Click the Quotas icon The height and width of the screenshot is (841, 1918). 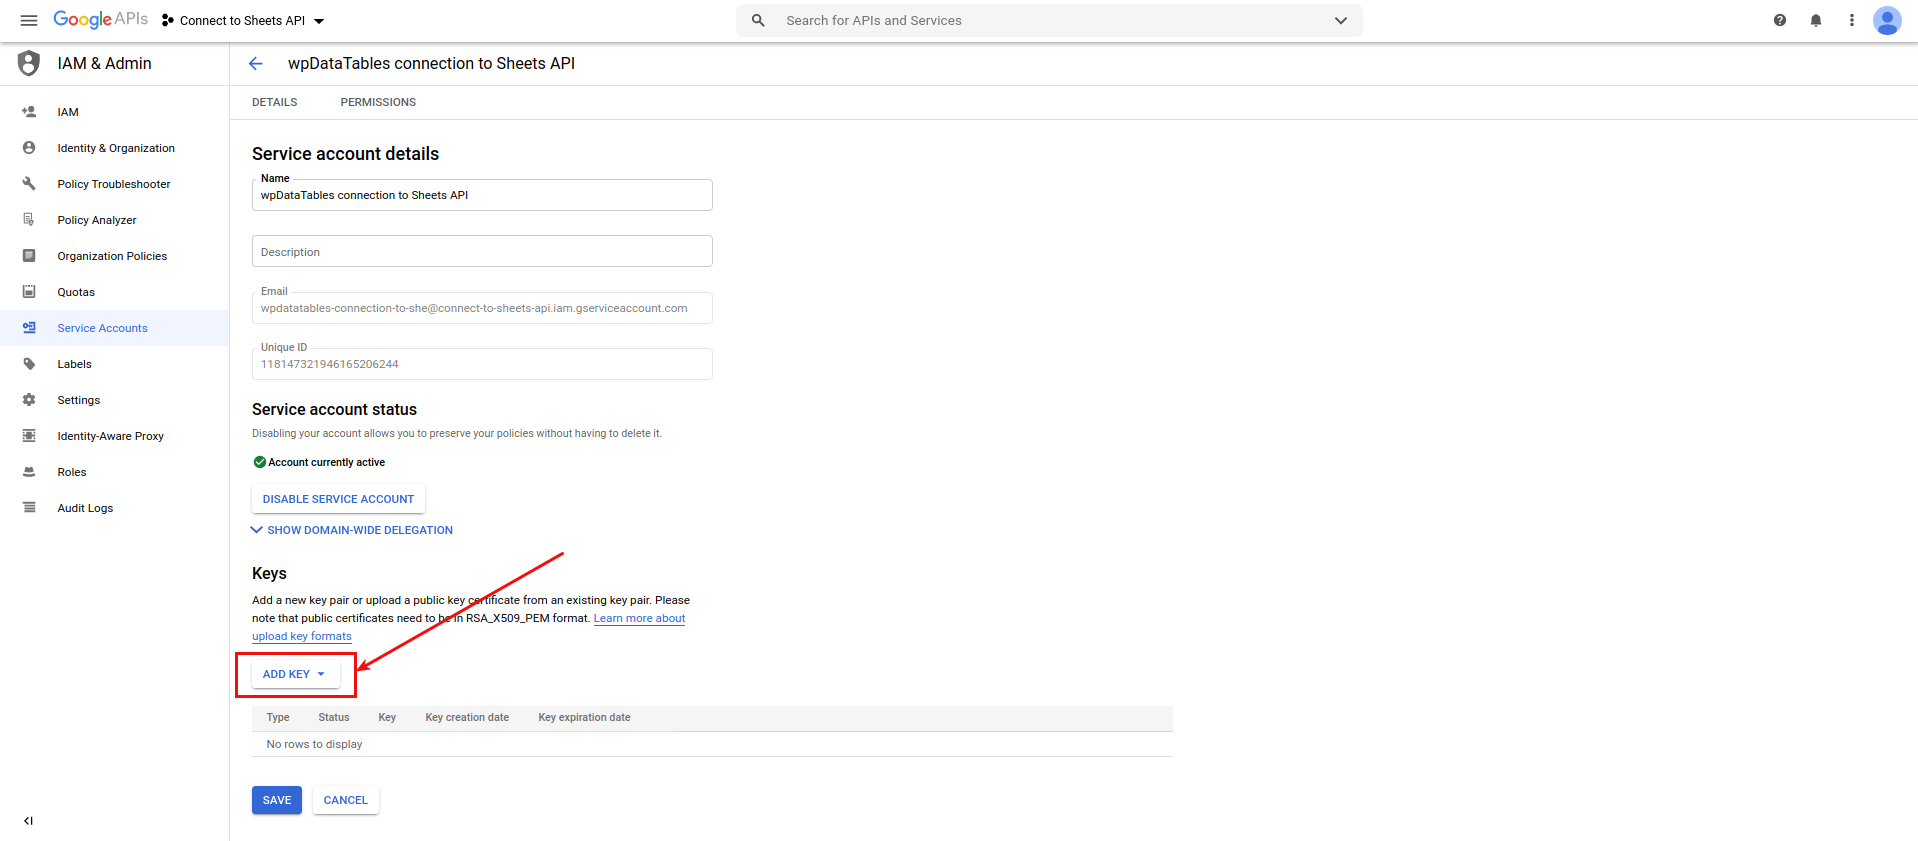[29, 292]
